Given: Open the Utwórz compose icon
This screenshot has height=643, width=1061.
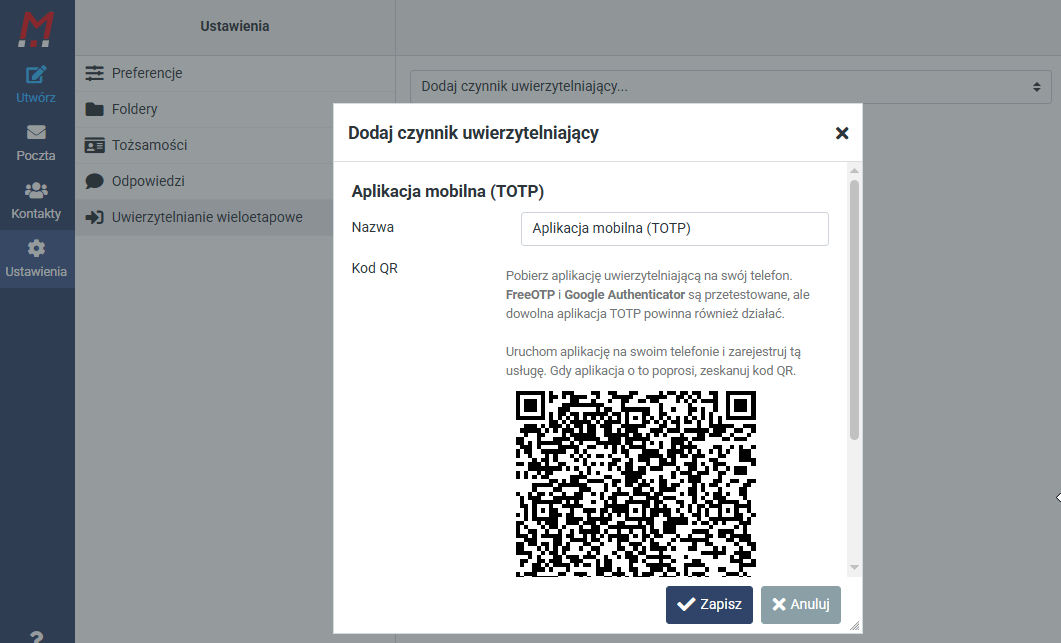Looking at the screenshot, I should (x=36, y=74).
